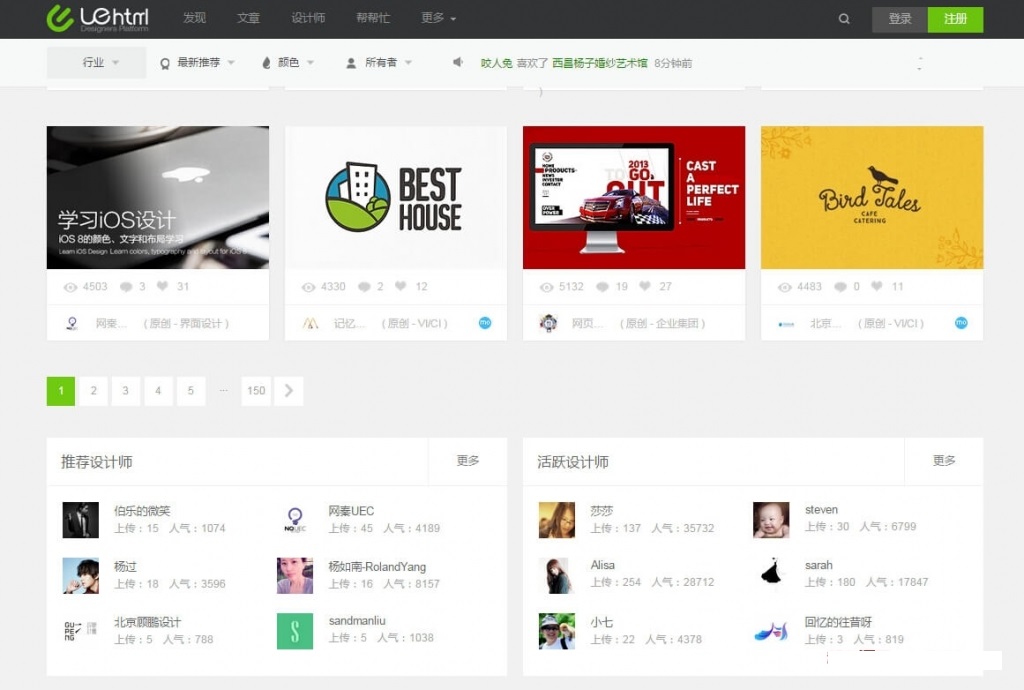Open the Cast A Perfect Life thumbnail

[633, 197]
